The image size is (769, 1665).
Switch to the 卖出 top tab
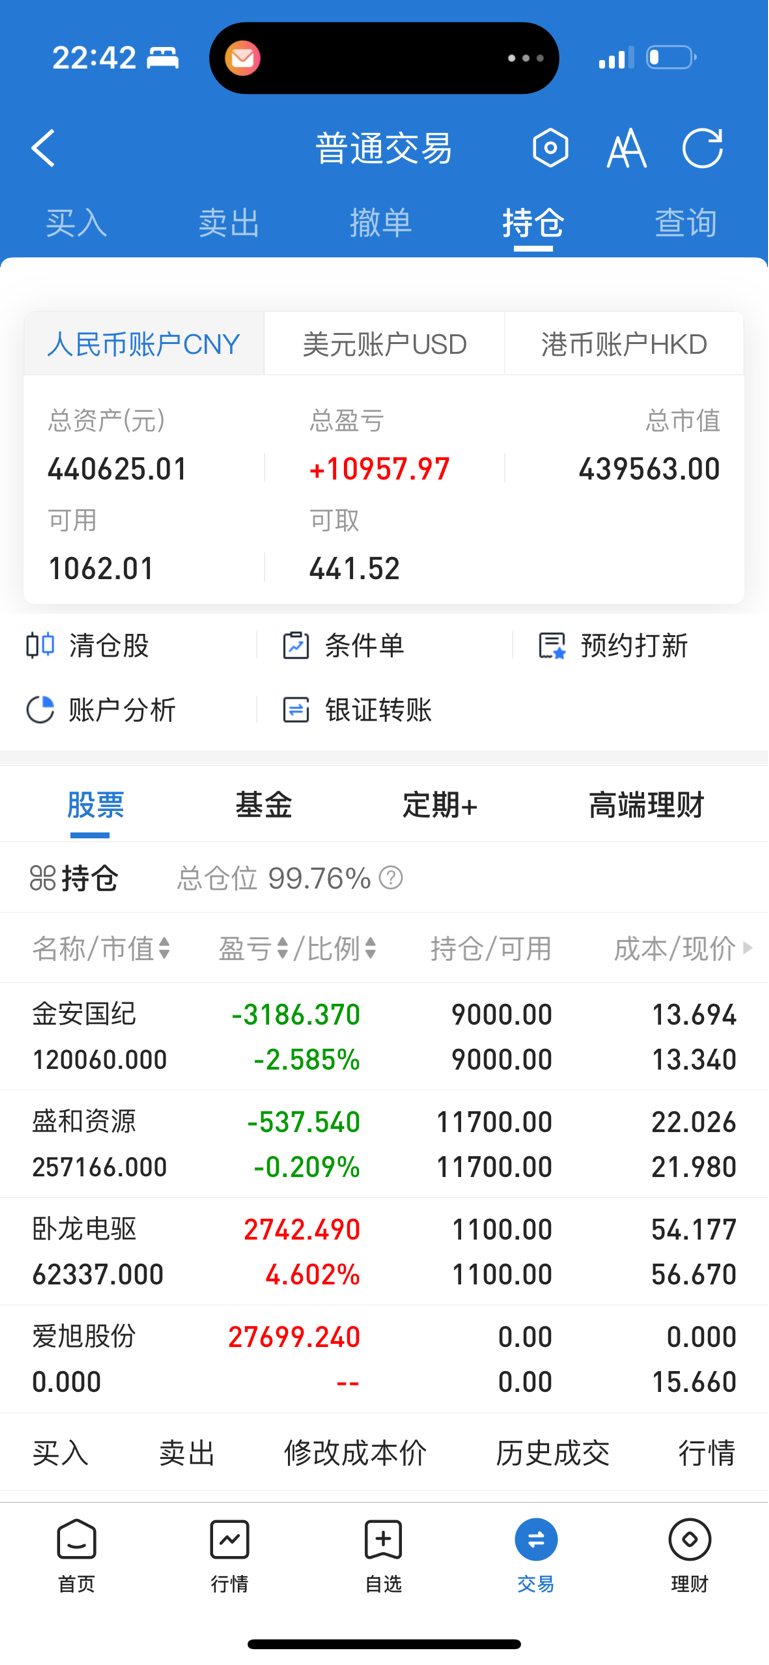(229, 222)
